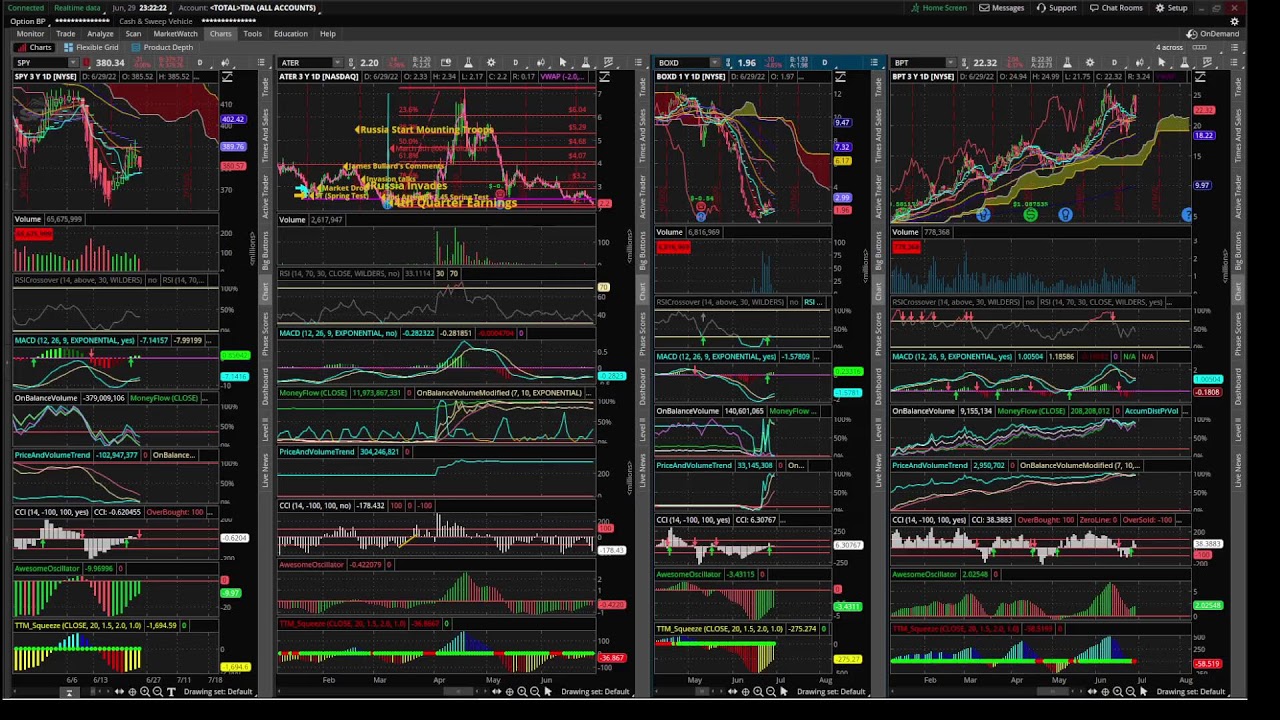Open ATER timeframe D selector
Image resolution: width=1280 pixels, height=720 pixels.
tap(516, 63)
